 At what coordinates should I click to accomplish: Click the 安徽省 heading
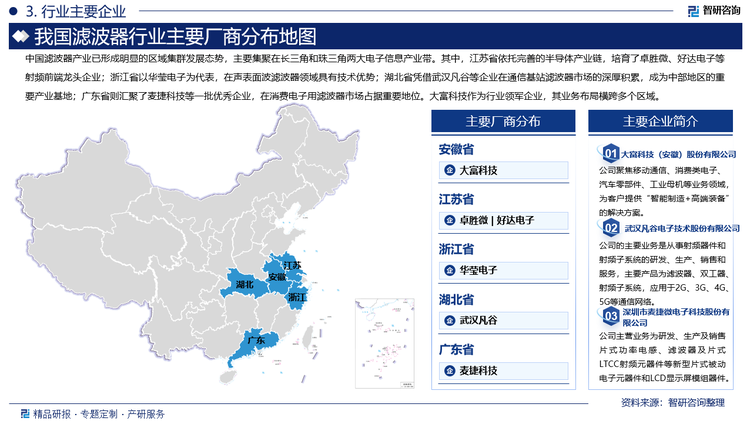456,149
